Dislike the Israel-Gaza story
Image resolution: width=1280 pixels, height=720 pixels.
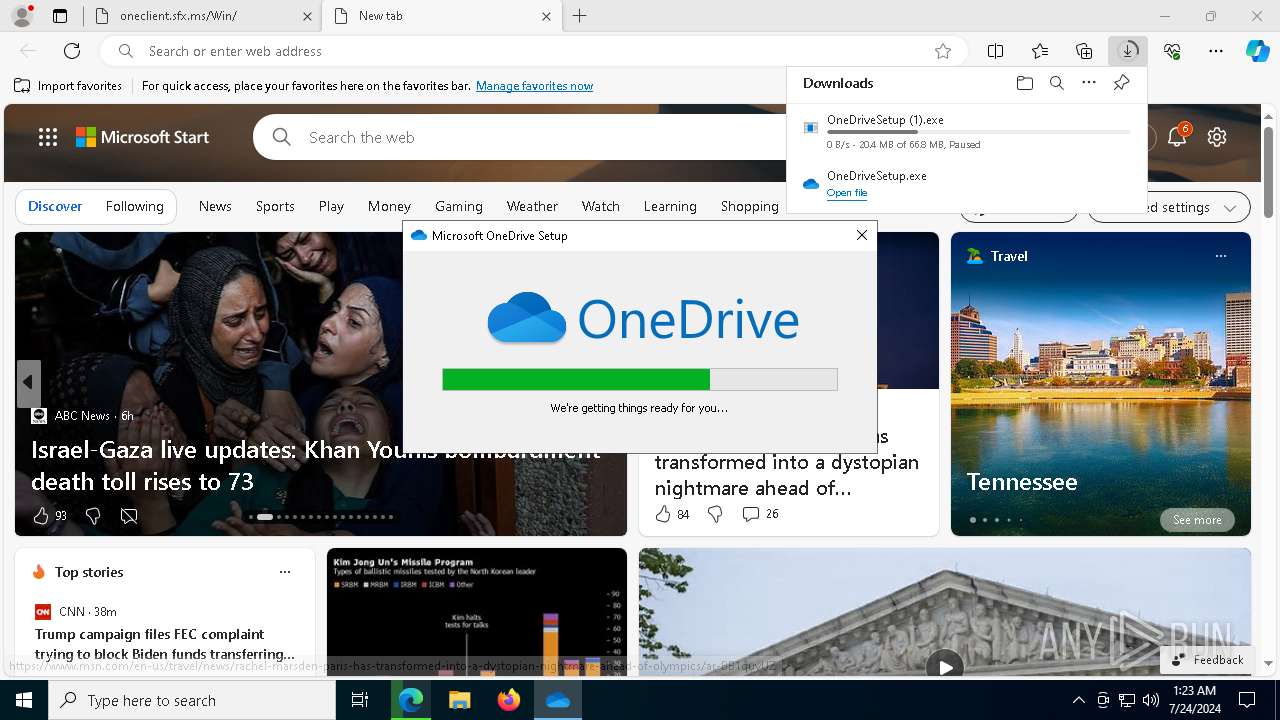pyautogui.click(x=93, y=516)
